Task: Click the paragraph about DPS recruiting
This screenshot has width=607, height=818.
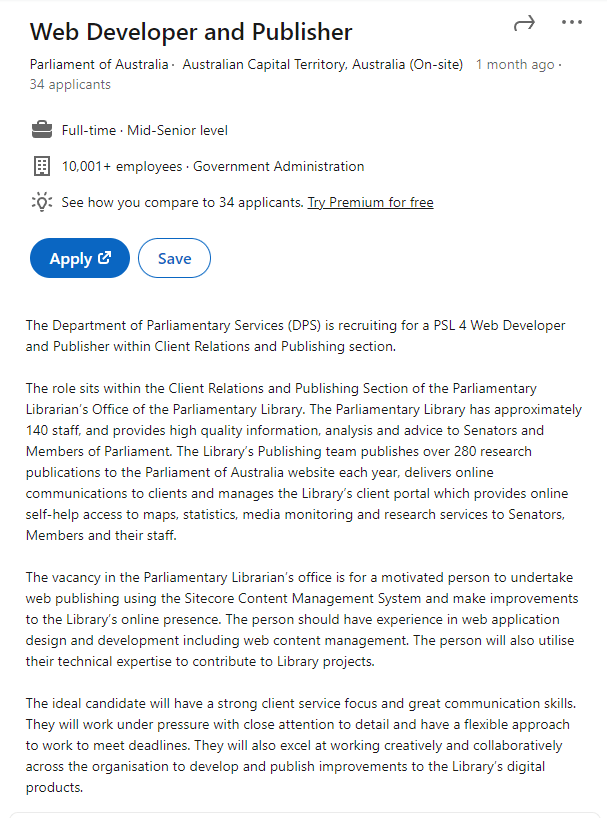Action: pyautogui.click(x=296, y=336)
